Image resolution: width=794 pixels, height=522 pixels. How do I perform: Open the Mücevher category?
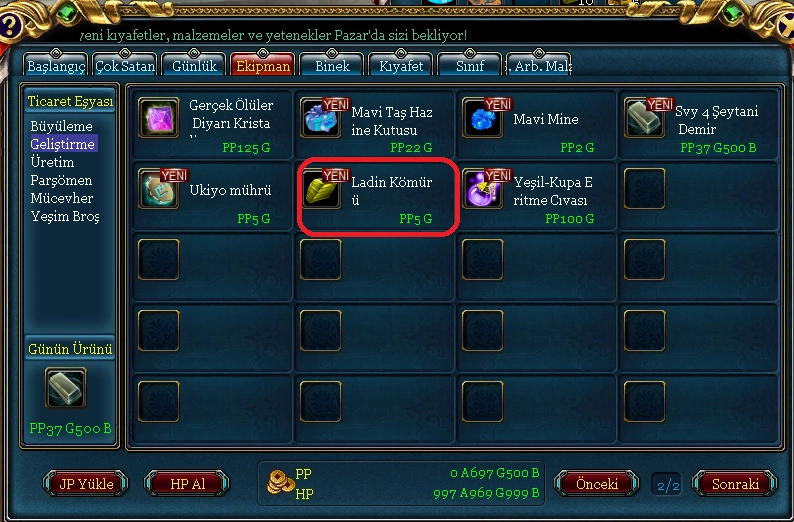point(61,198)
